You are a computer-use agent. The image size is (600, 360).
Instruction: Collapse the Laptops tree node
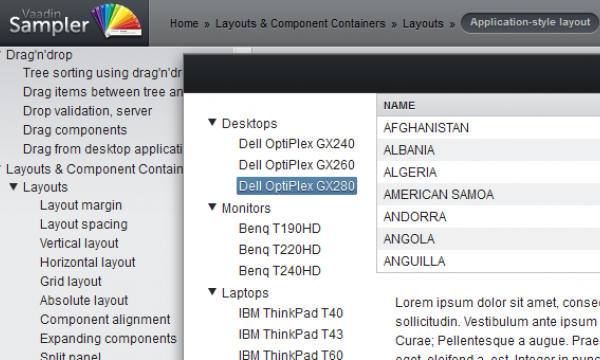(212, 292)
